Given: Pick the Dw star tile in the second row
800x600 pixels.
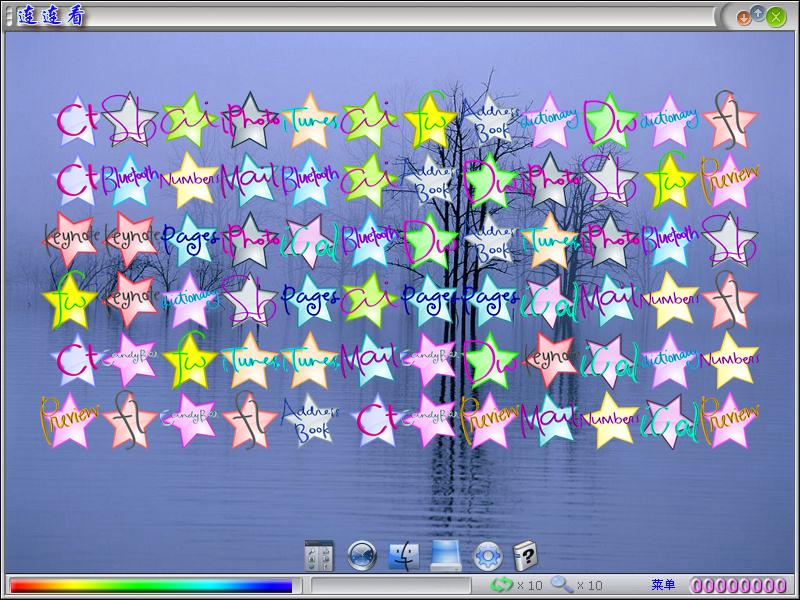Looking at the screenshot, I should (x=490, y=180).
